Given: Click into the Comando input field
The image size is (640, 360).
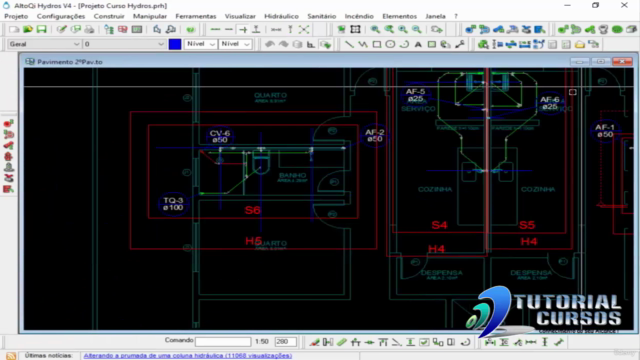Looking at the screenshot, I should coord(223,341).
